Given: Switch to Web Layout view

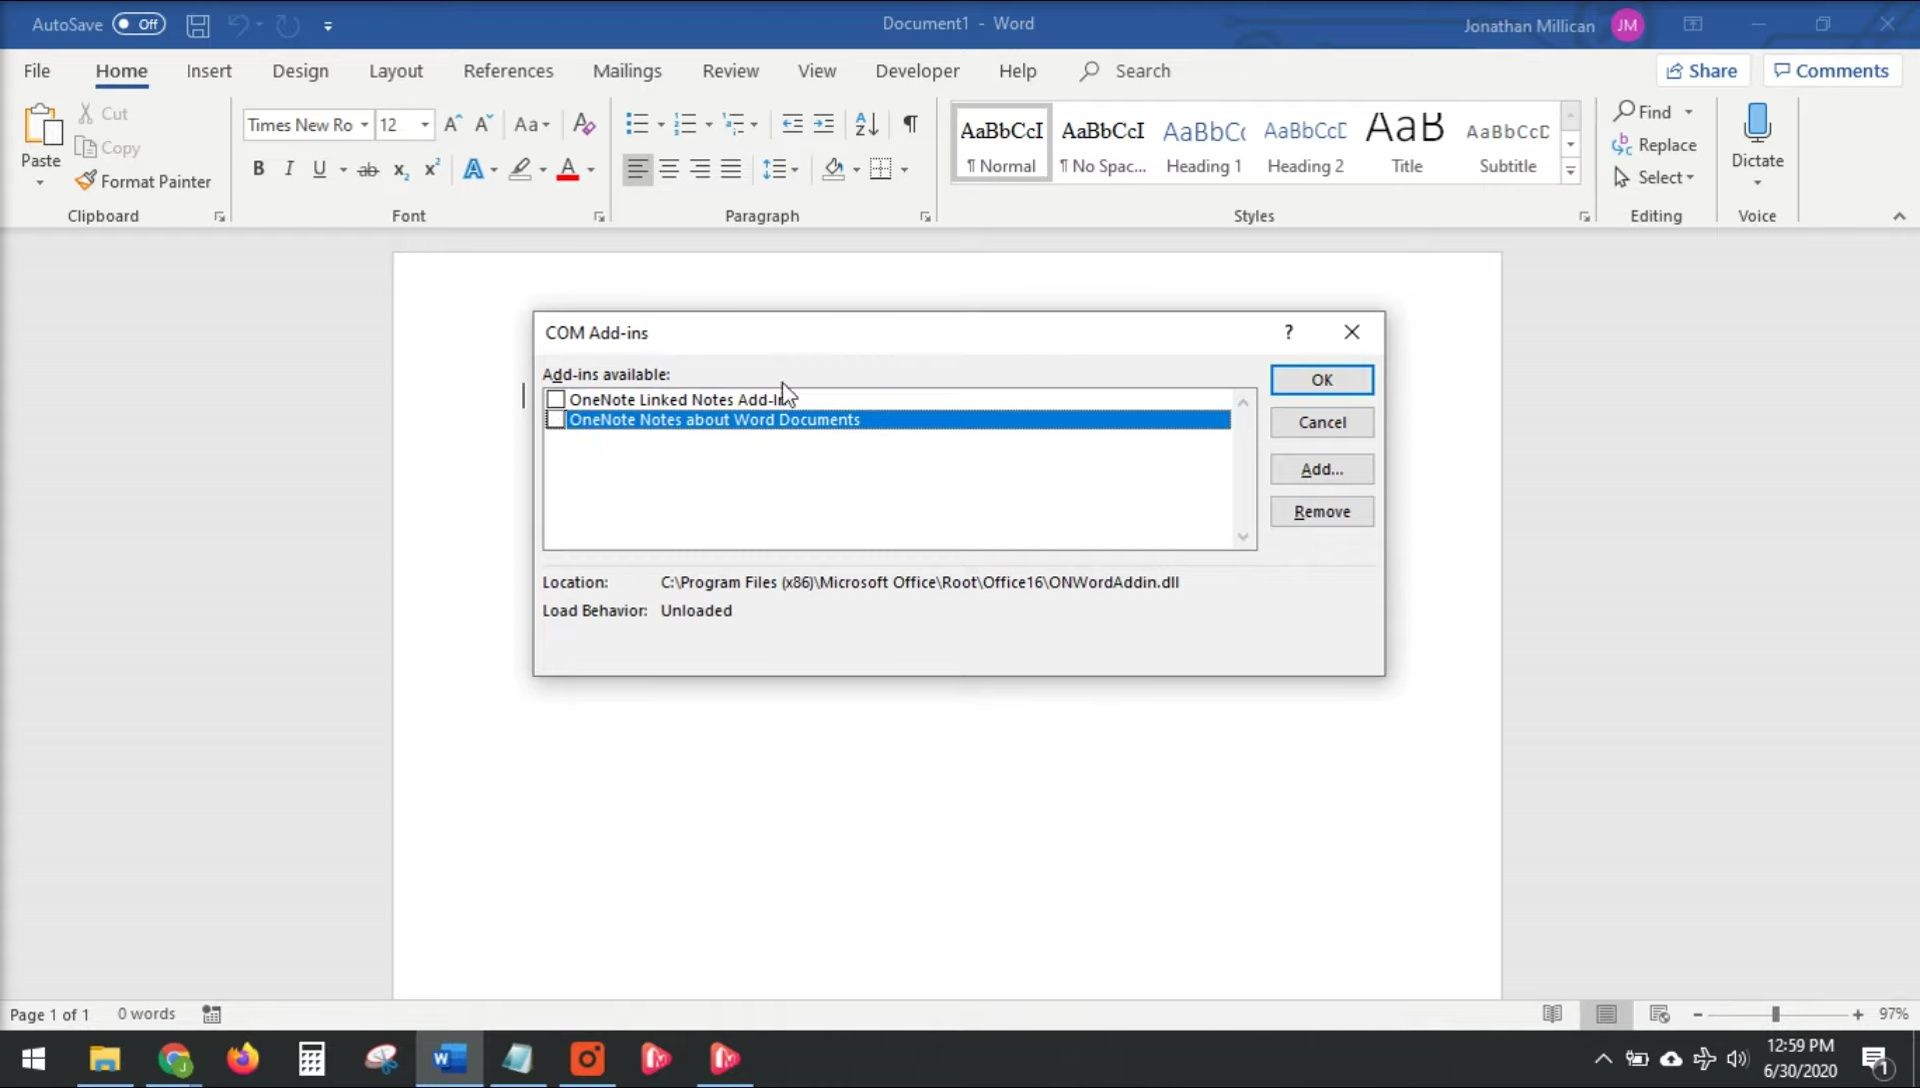Looking at the screenshot, I should [1660, 1014].
